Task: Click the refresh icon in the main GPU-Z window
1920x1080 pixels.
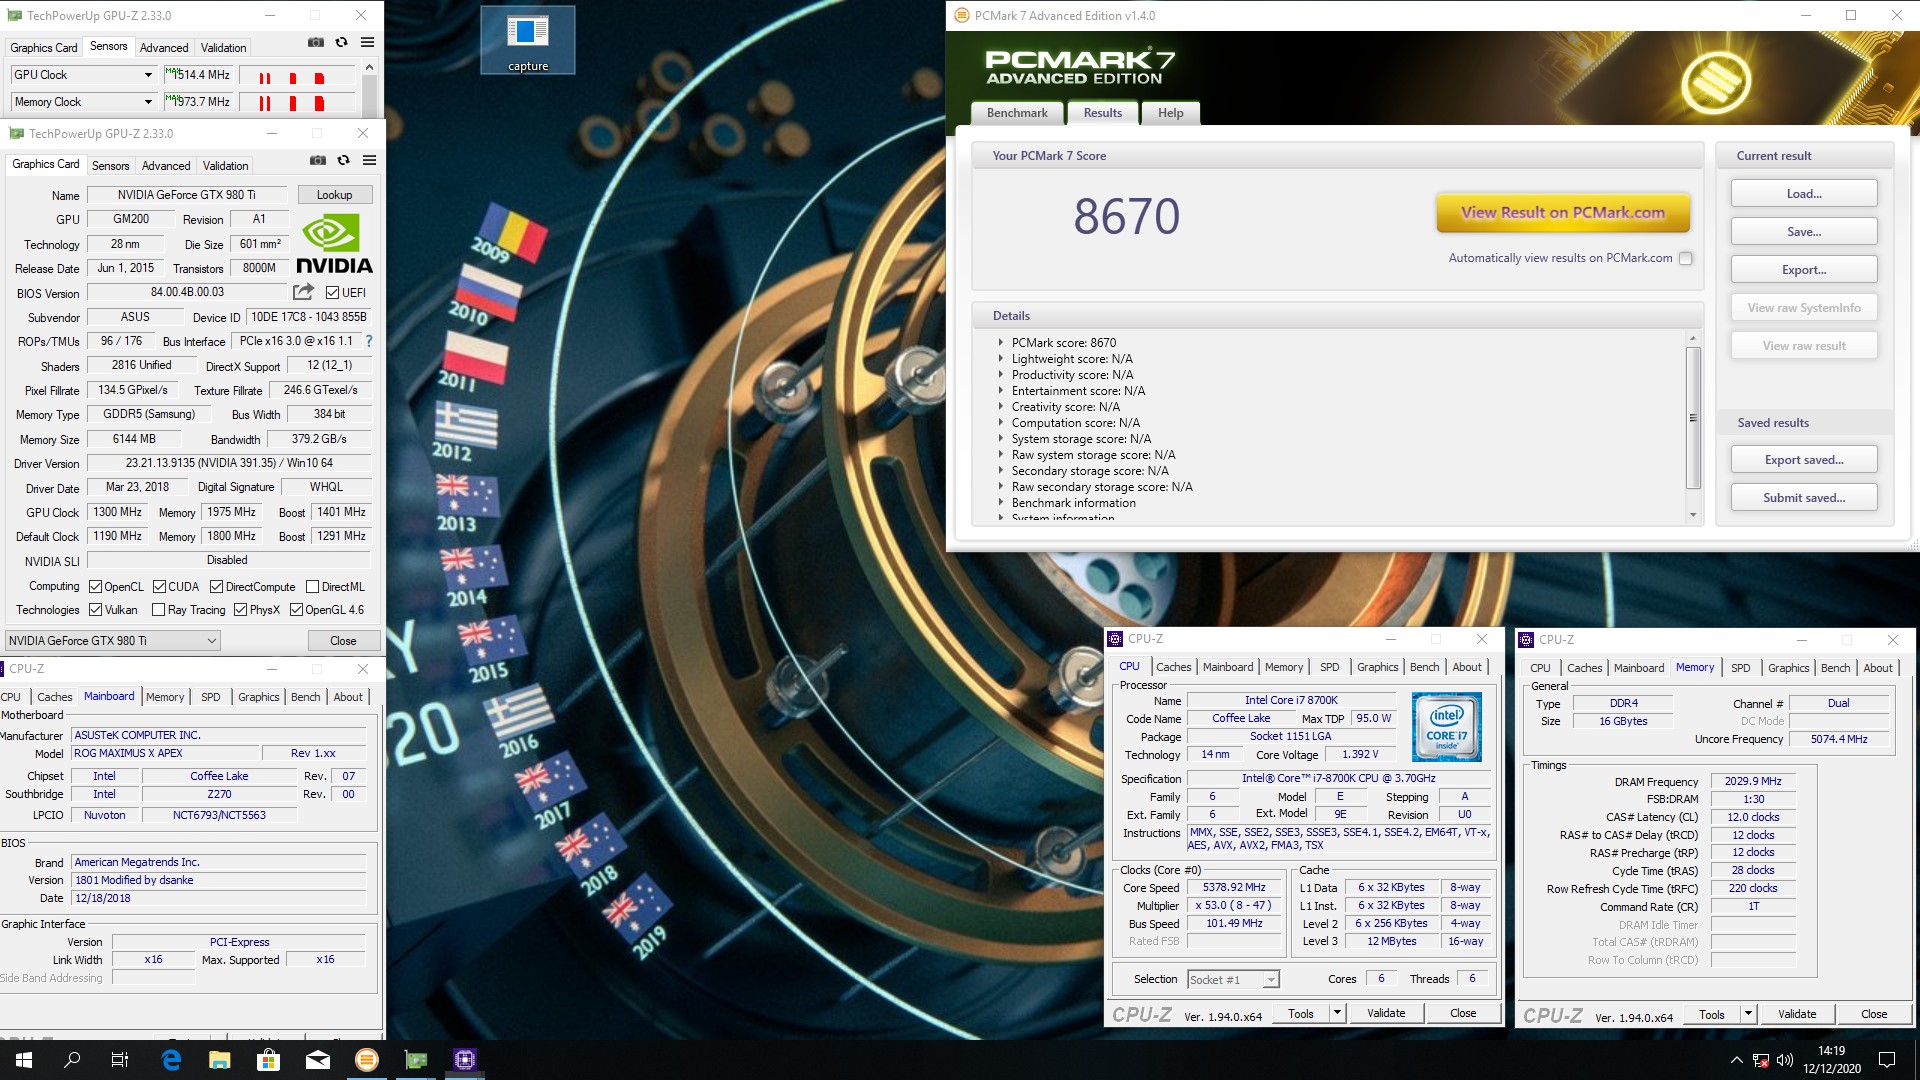Action: coord(343,160)
